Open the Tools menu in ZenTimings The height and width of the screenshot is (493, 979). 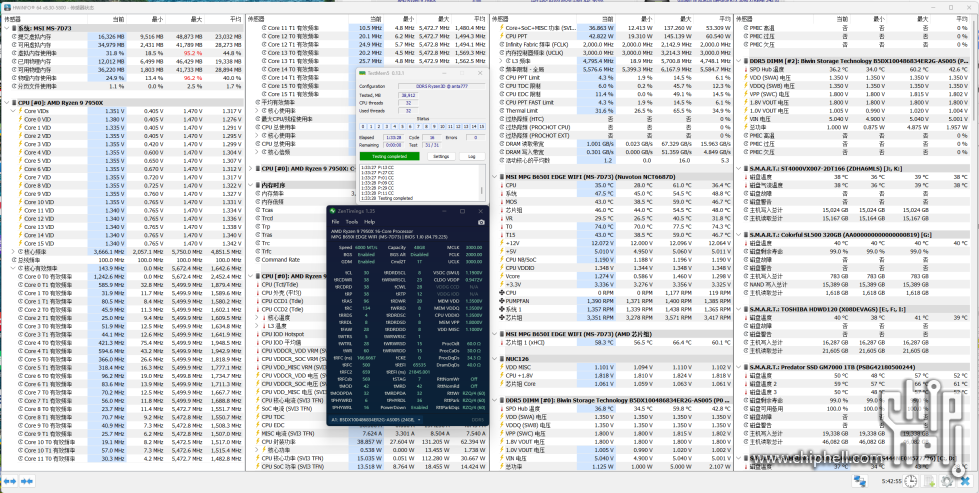click(352, 222)
